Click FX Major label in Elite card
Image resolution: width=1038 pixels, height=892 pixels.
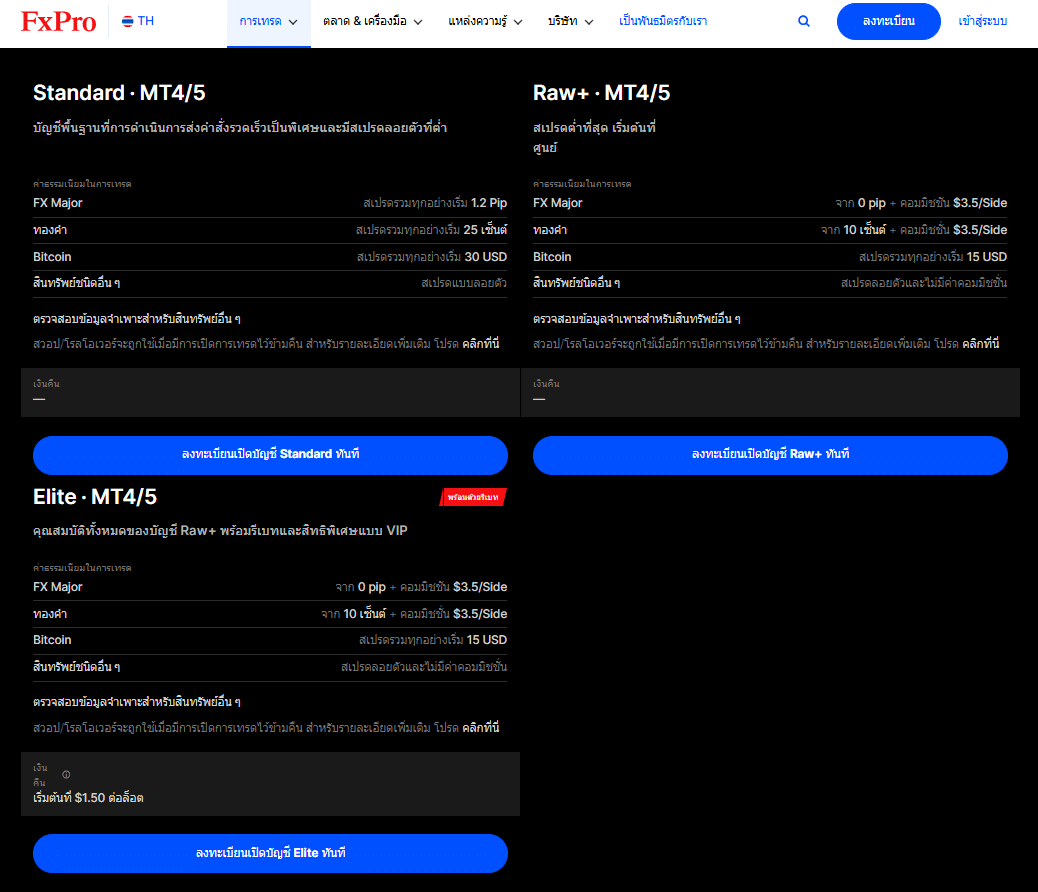[58, 587]
